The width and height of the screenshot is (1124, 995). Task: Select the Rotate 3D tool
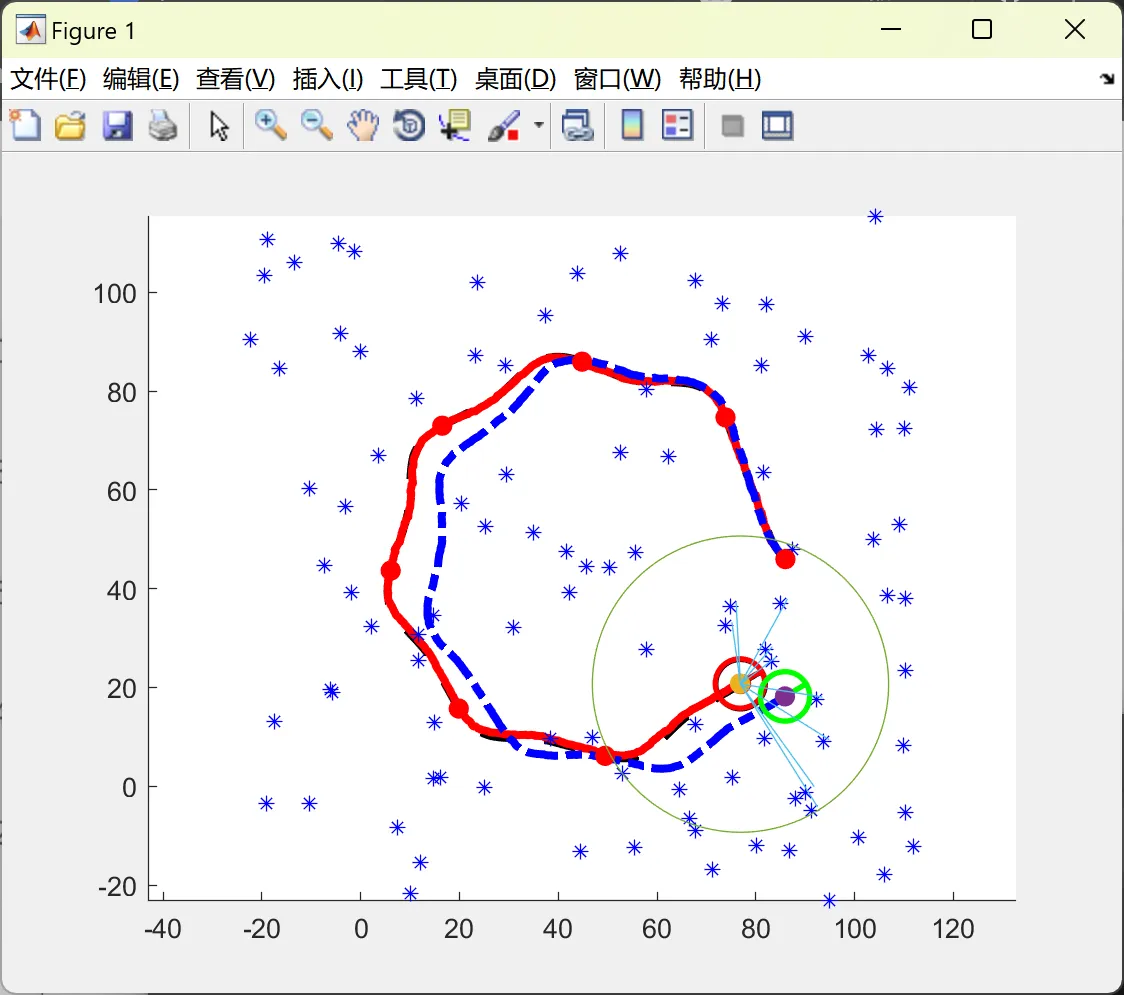[409, 125]
